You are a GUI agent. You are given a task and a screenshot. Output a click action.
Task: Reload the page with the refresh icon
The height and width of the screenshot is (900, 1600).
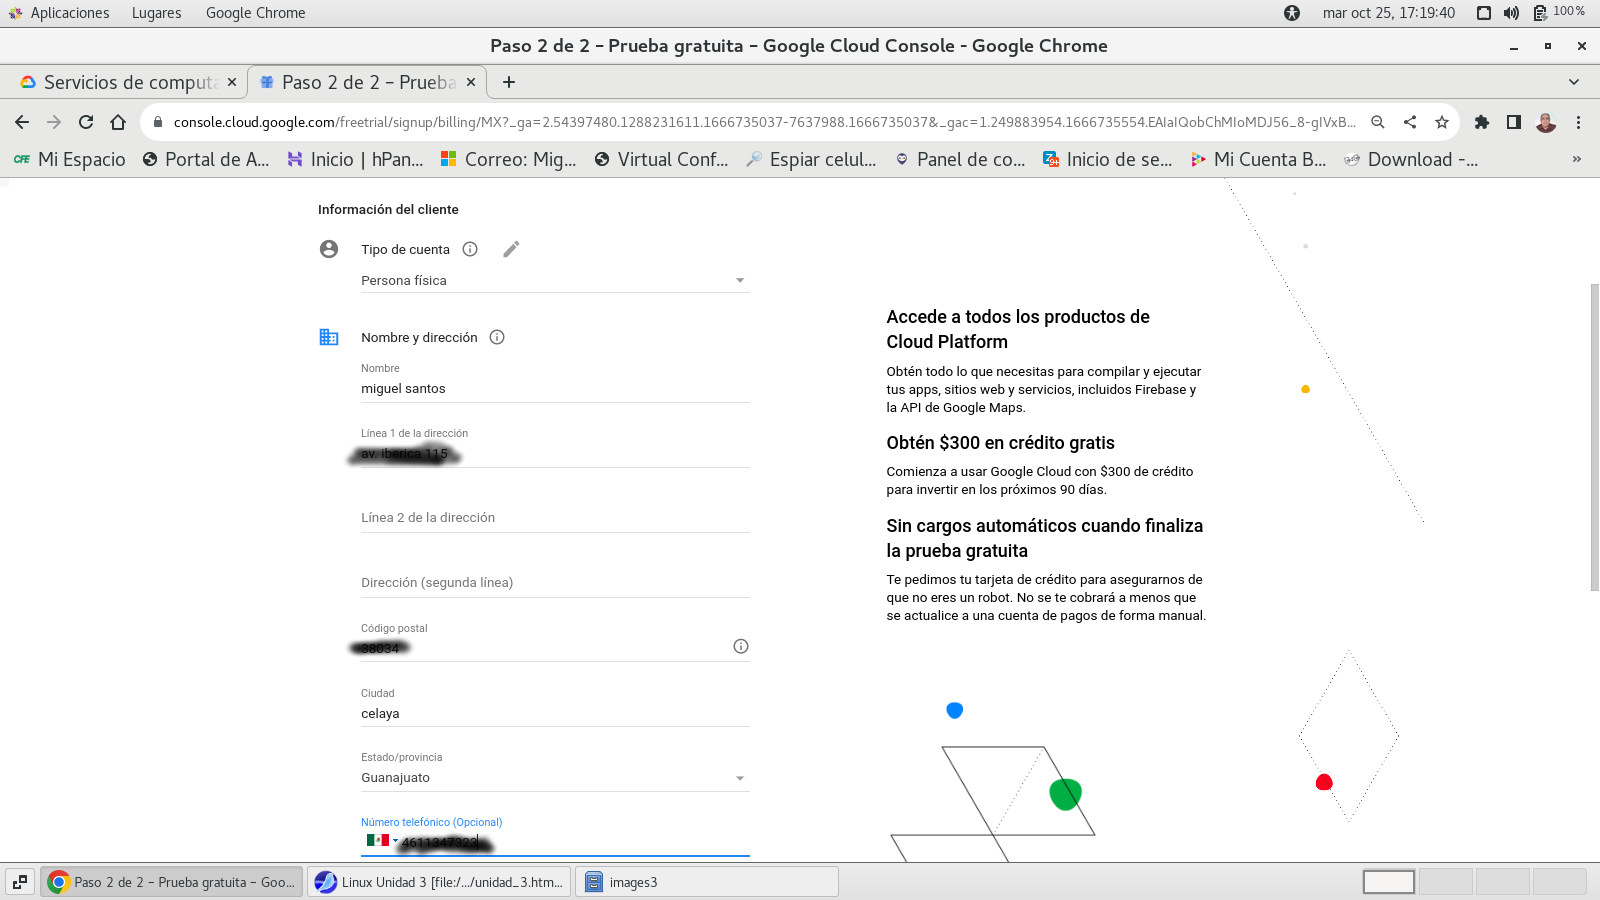coord(86,122)
